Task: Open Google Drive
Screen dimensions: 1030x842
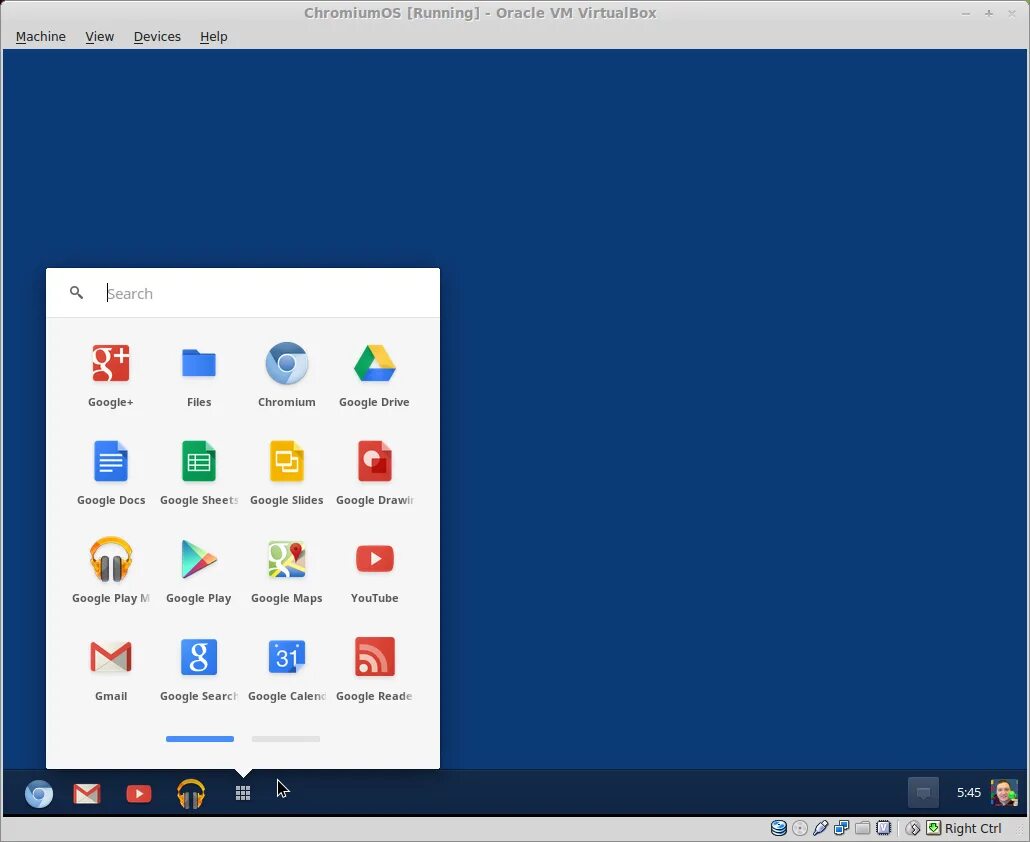Action: 374,363
